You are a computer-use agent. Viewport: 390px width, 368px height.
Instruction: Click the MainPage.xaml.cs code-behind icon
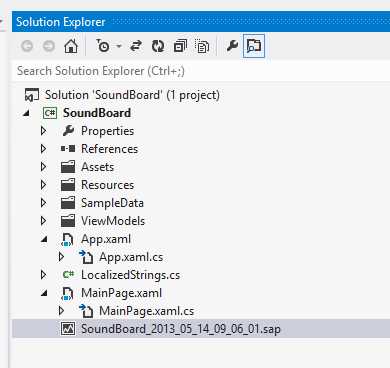86,311
